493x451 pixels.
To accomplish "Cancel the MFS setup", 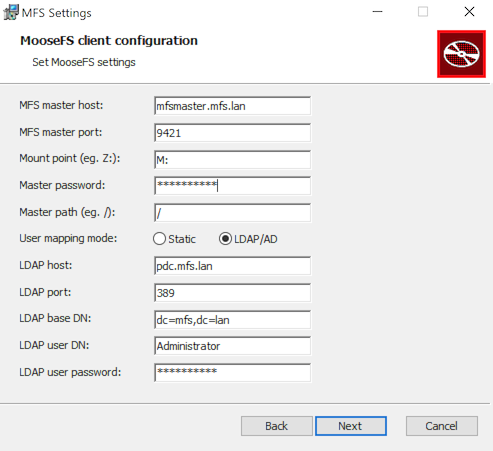I will pos(442,426).
